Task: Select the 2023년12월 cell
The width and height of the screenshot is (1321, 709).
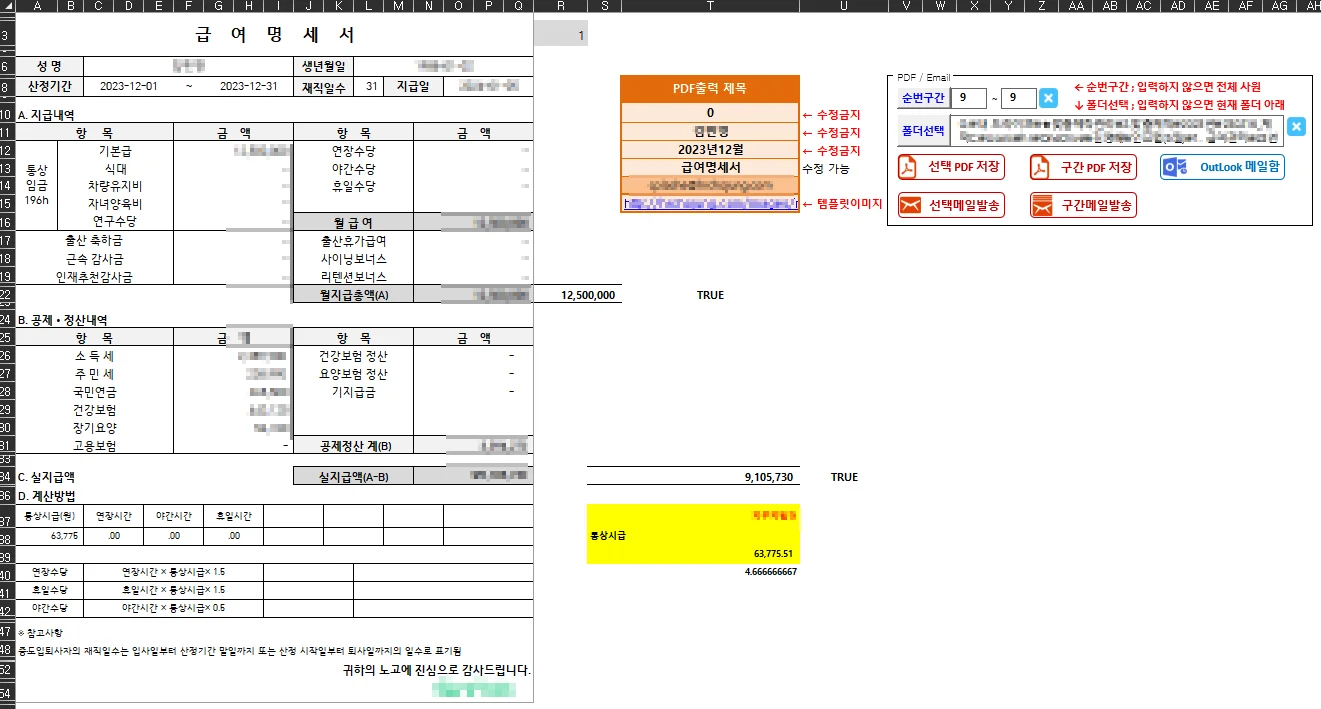Action: click(x=710, y=149)
